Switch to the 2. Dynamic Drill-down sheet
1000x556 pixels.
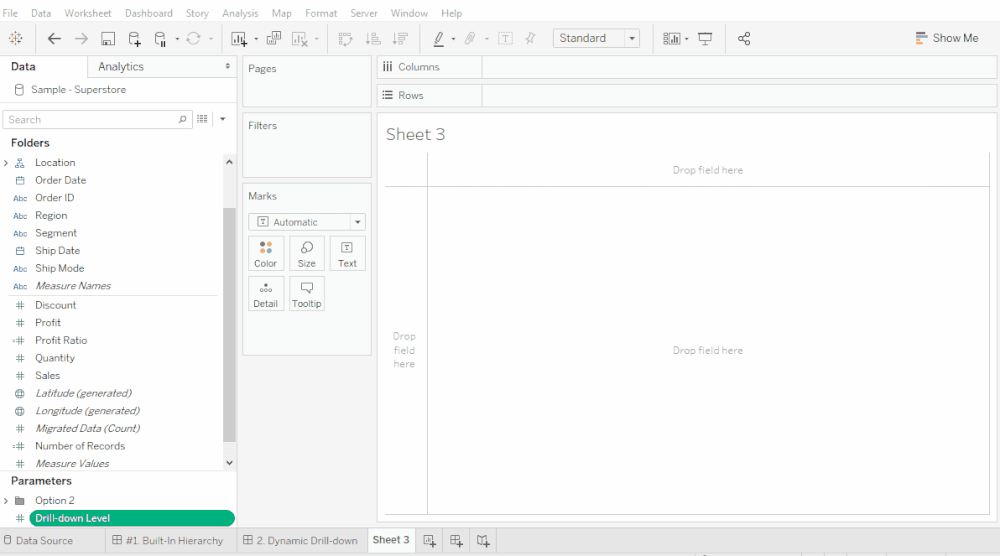tap(300, 541)
